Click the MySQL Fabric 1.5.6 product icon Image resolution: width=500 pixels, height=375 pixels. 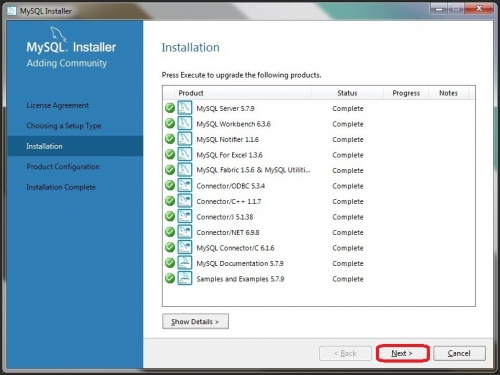[185, 170]
